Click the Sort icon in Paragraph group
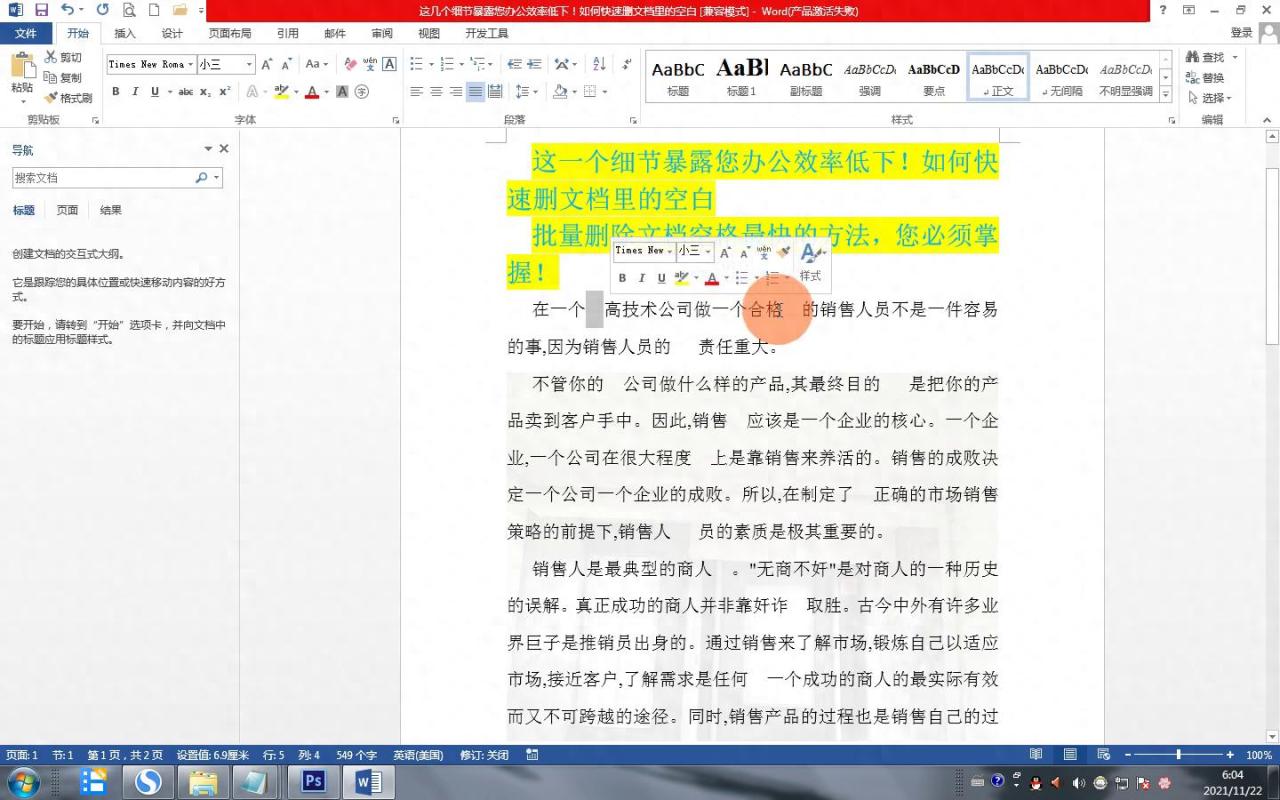 (598, 63)
